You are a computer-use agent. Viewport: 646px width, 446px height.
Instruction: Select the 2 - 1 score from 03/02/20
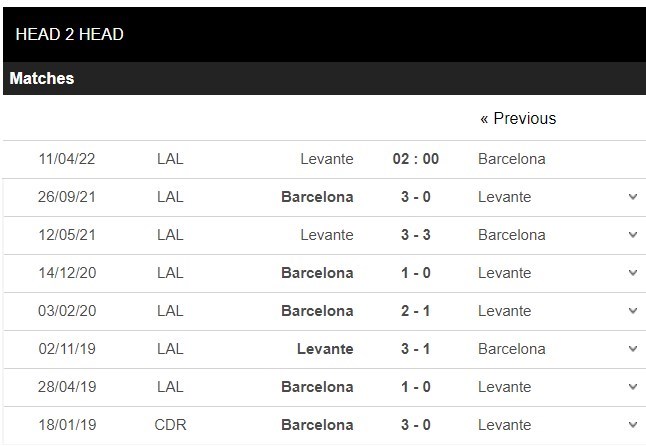416,311
